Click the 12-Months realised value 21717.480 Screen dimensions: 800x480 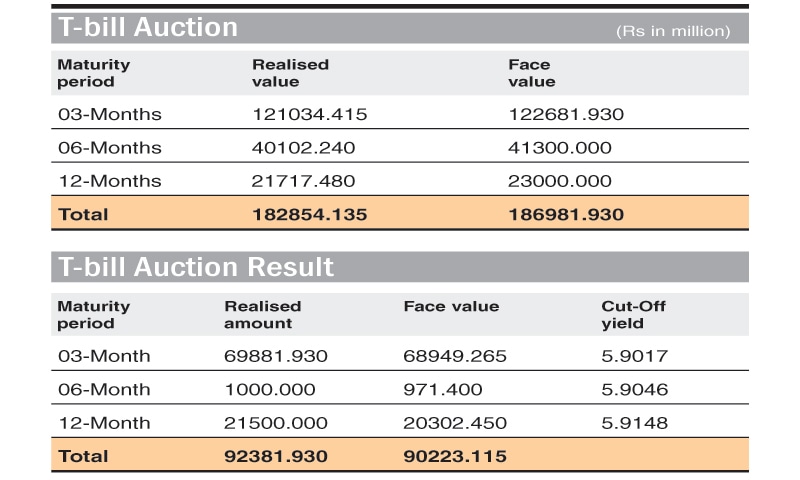303,181
